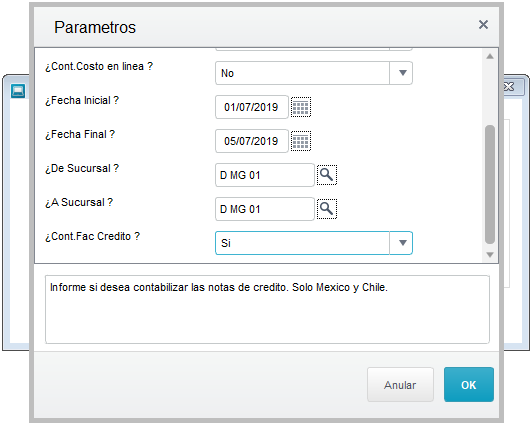Click the scrollbar down arrow in the parameters list

pyautogui.click(x=490, y=254)
